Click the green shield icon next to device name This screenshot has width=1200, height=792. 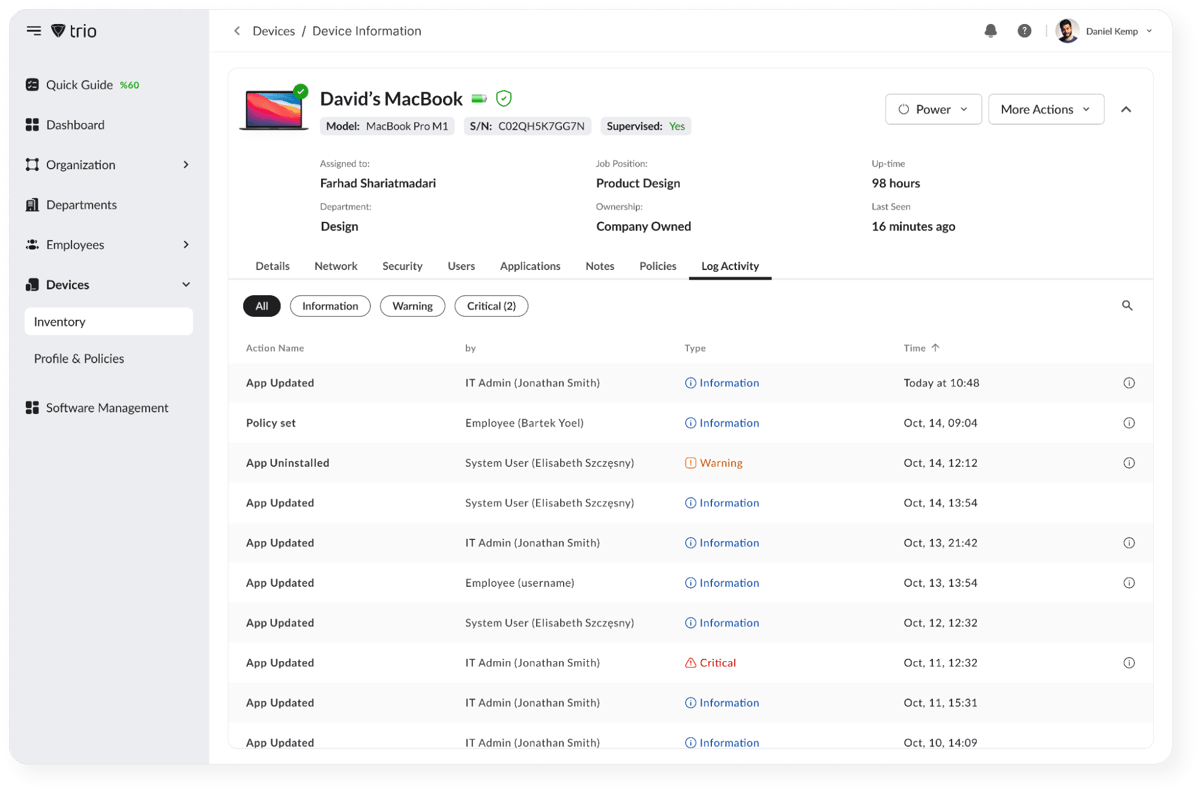[504, 98]
